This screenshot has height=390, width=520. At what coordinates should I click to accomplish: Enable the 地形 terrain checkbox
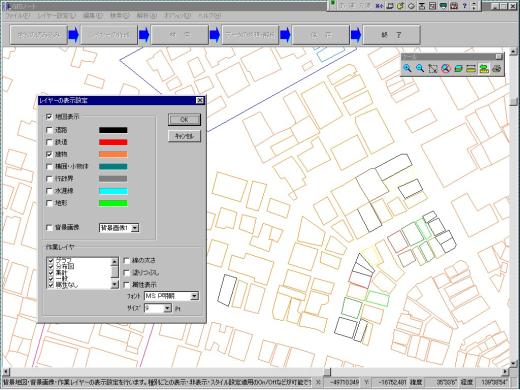[x=49, y=203]
